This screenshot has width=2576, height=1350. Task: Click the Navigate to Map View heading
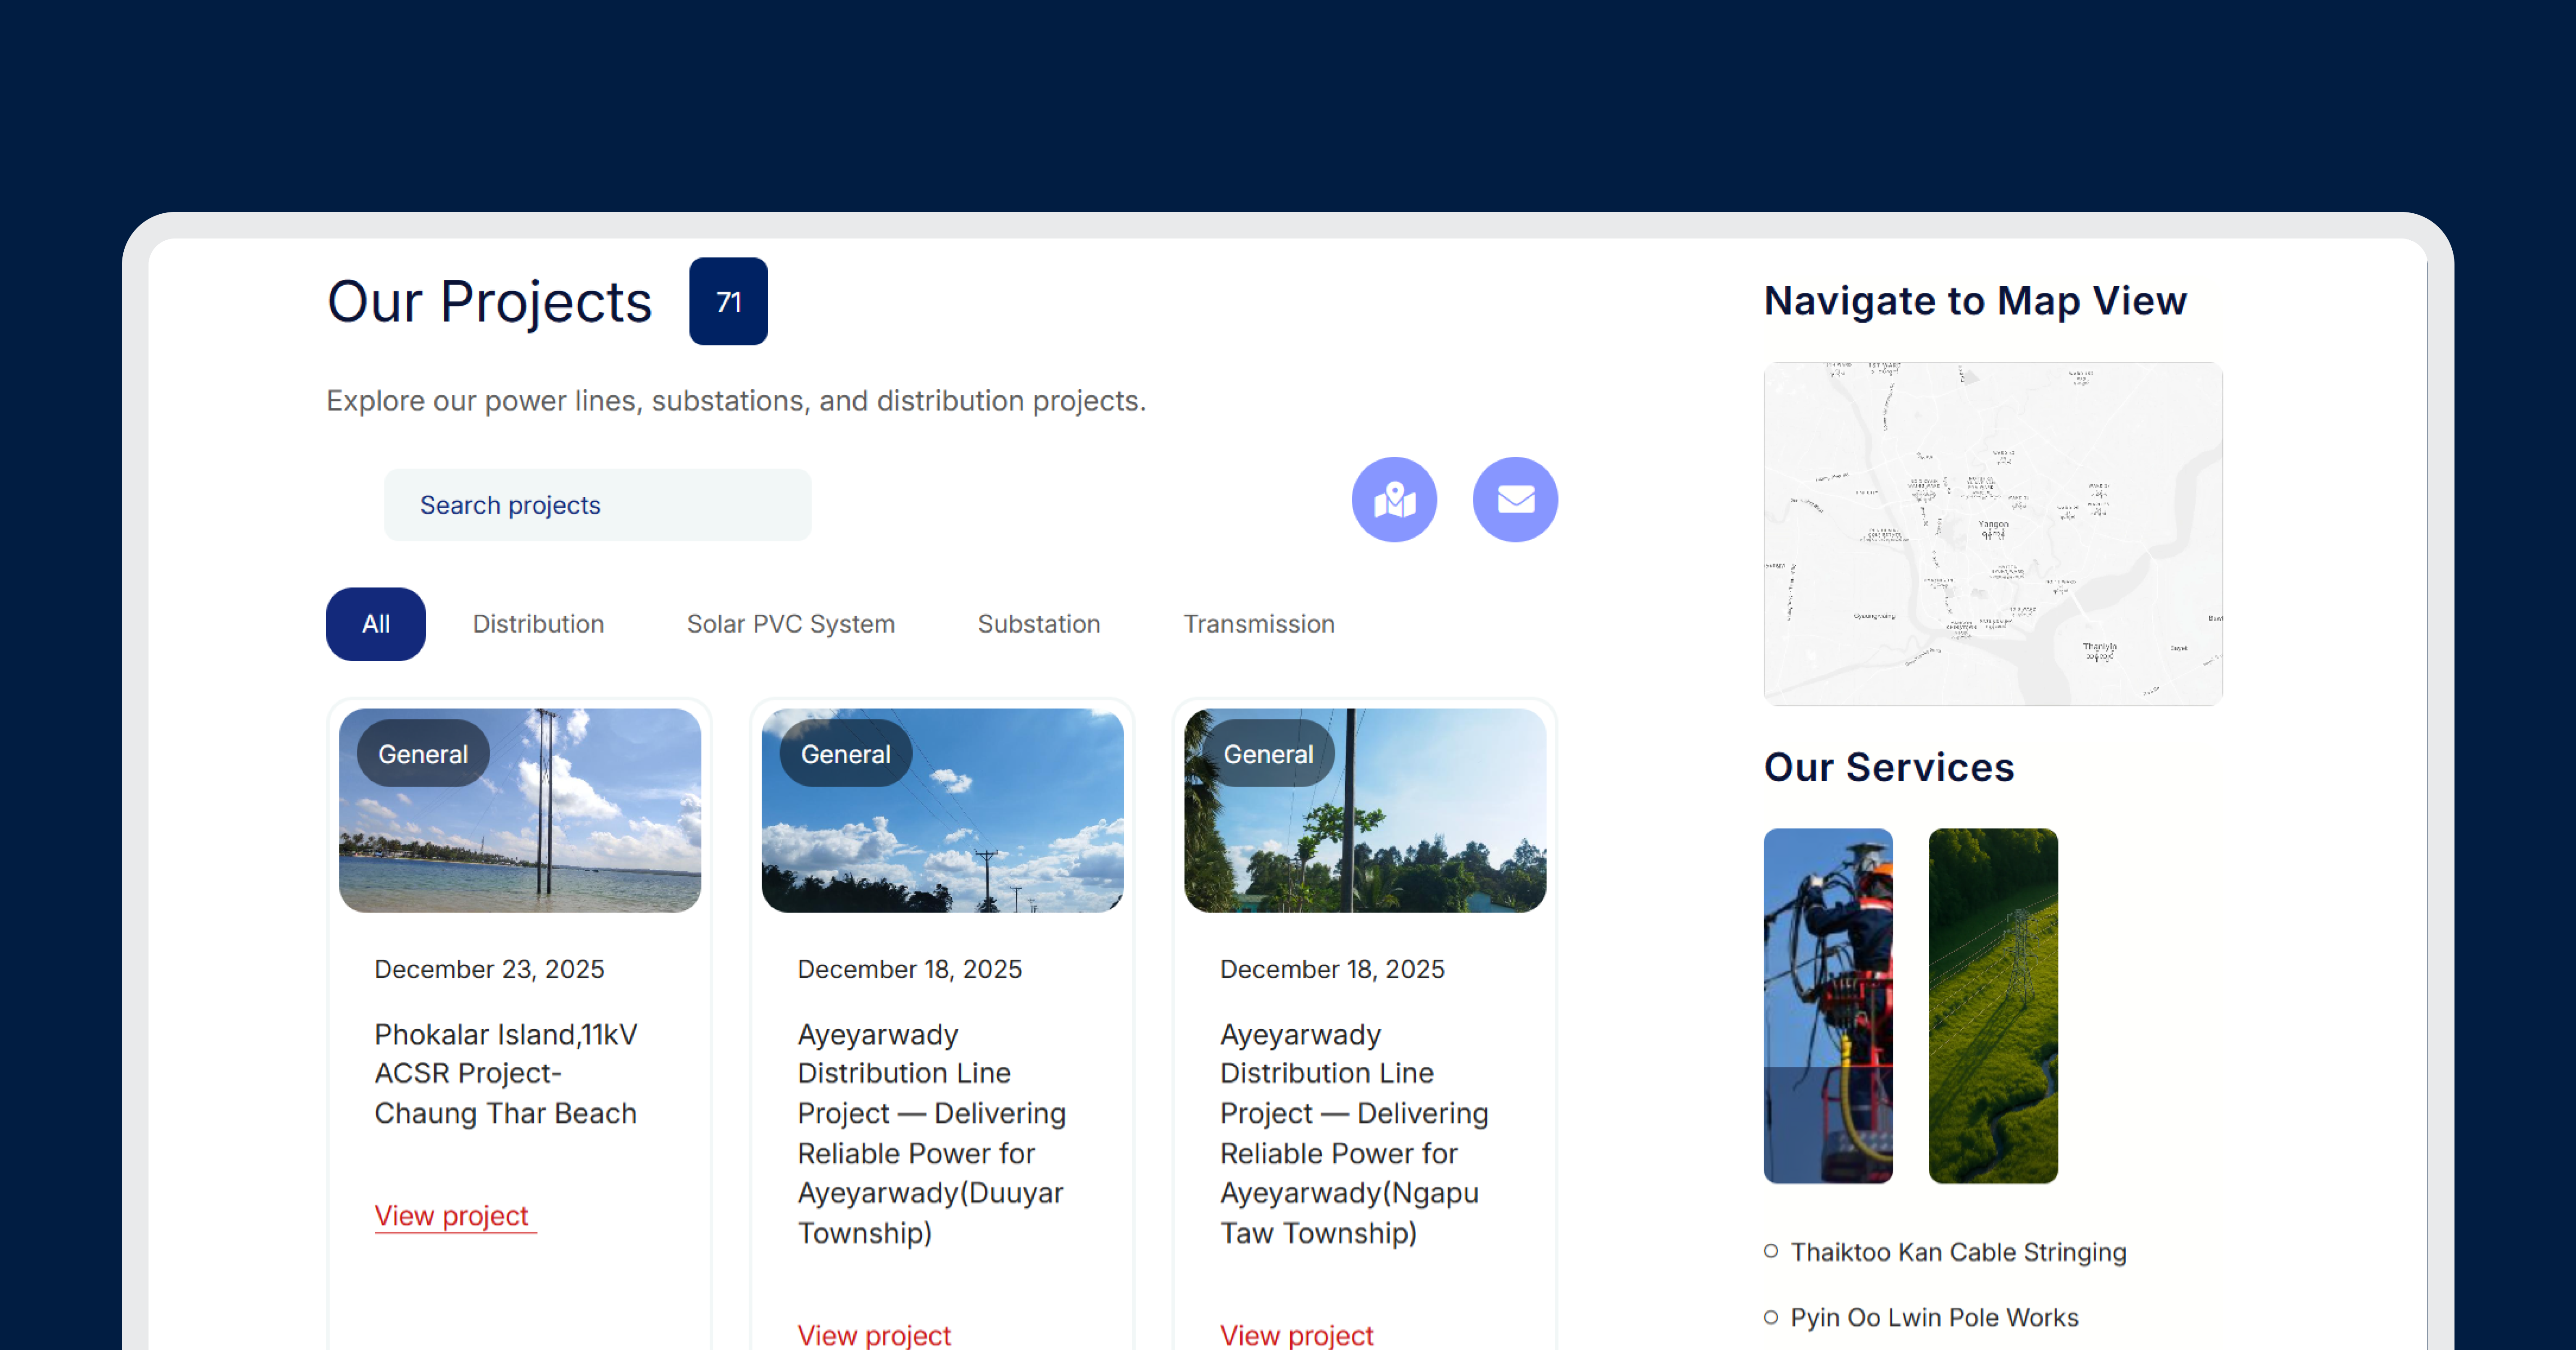tap(1975, 301)
